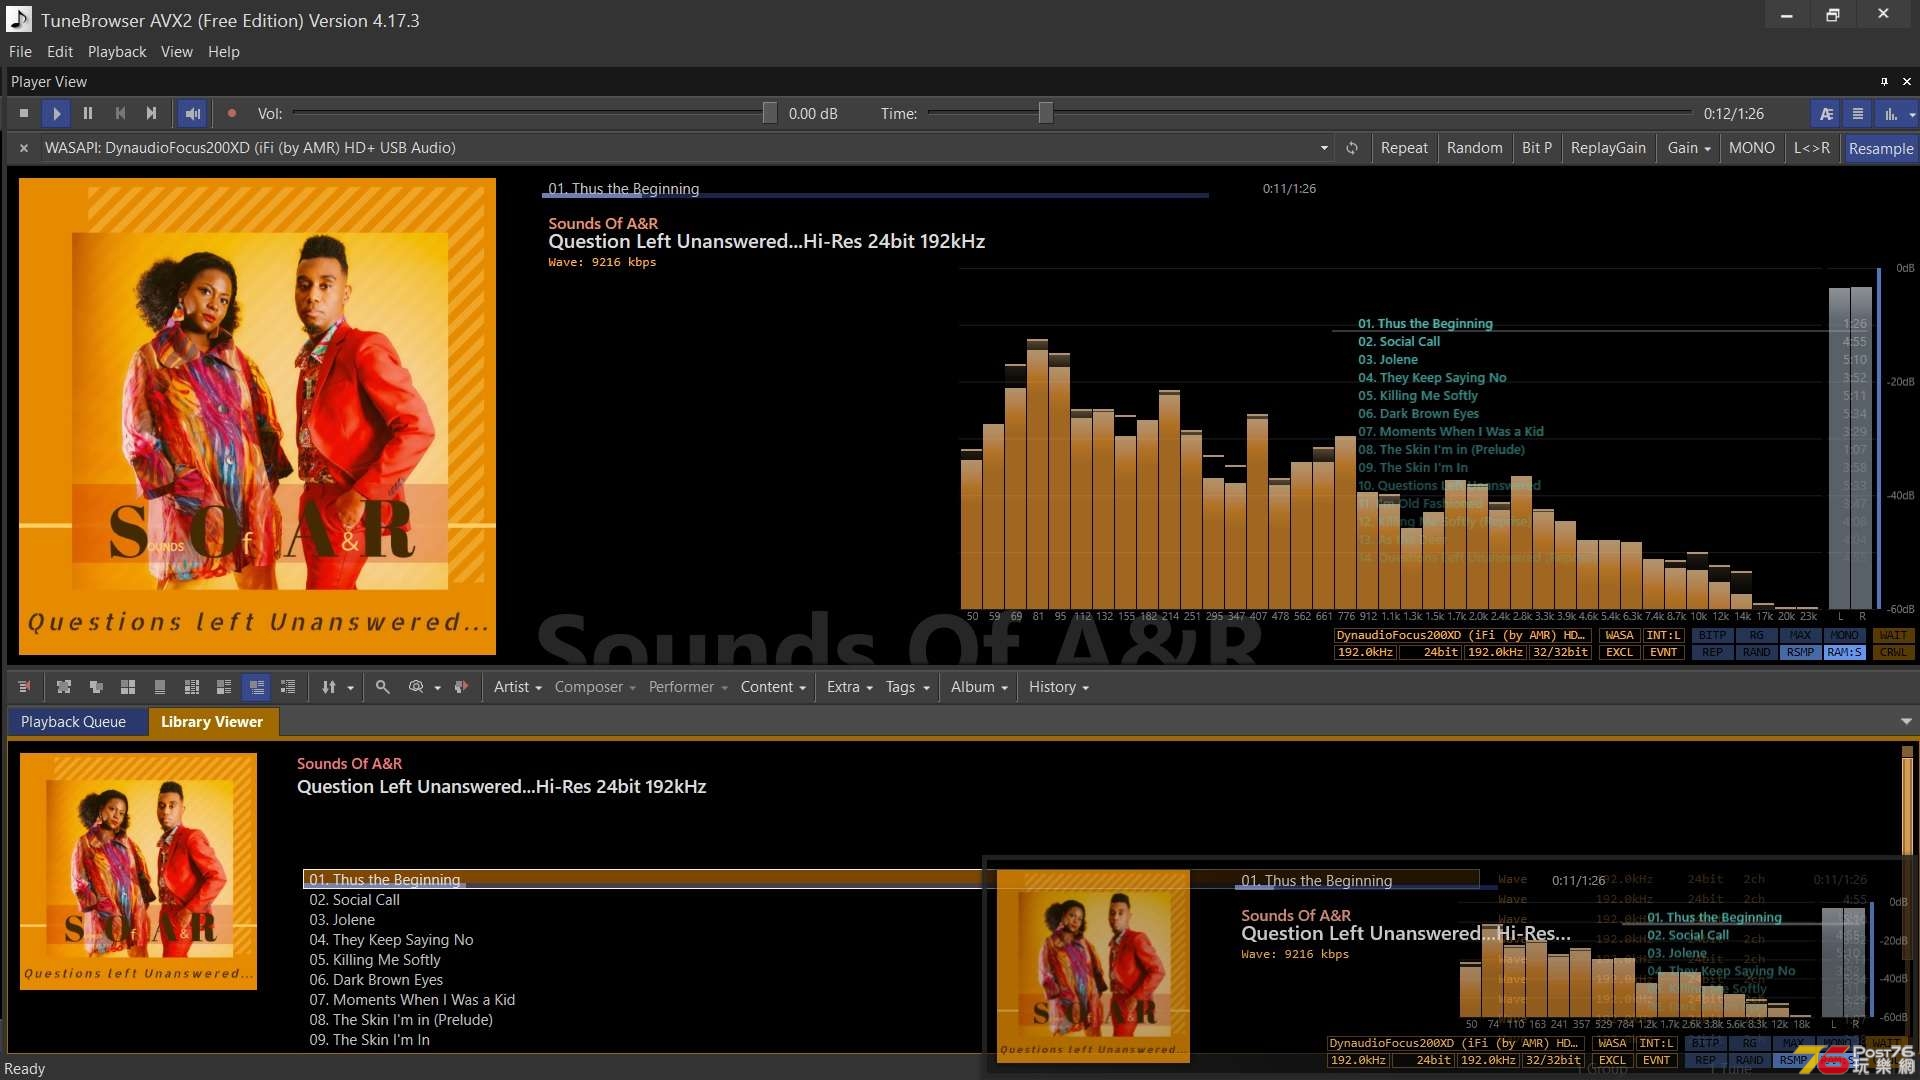Toggle ReplayGain
Image resolution: width=1920 pixels, height=1080 pixels.
tap(1608, 148)
